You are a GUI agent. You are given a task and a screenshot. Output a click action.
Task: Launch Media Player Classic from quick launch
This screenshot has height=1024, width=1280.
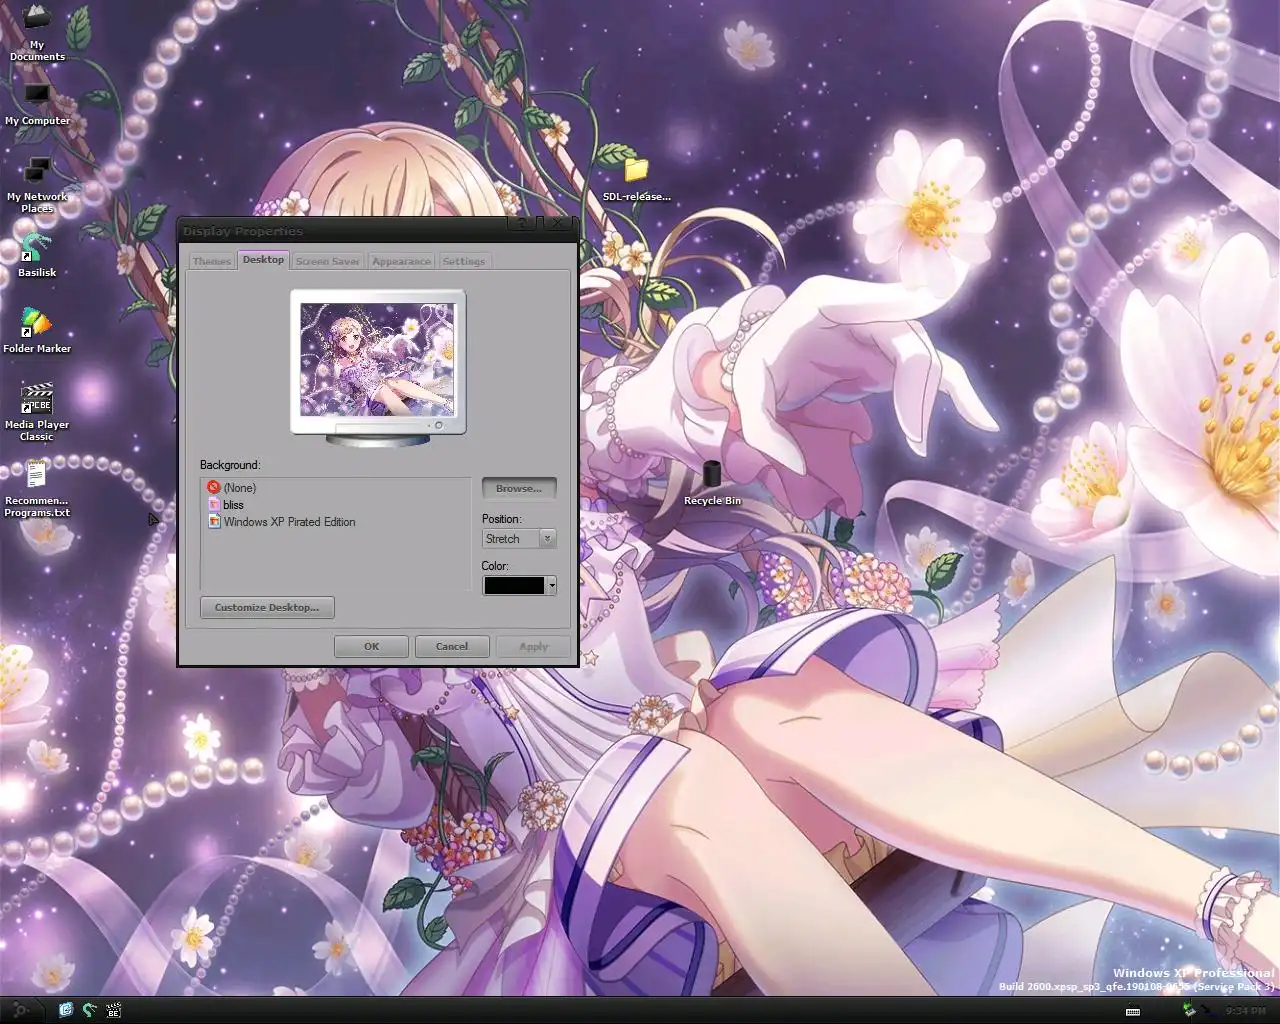[113, 1010]
